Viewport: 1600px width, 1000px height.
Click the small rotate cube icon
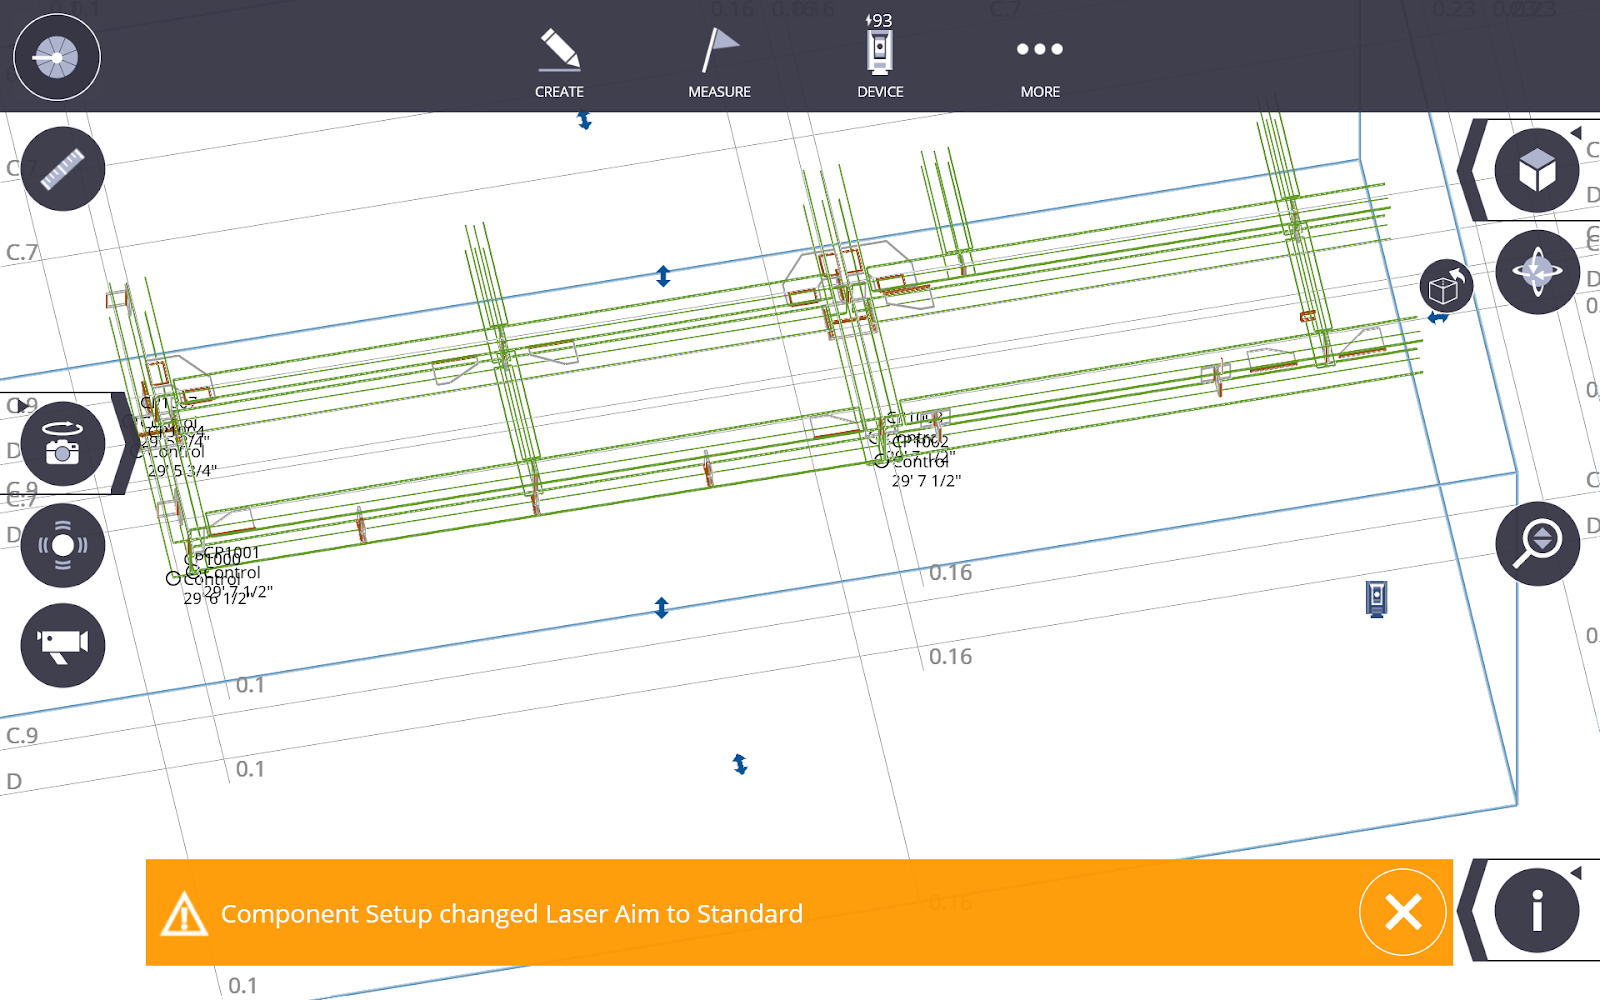pos(1446,287)
